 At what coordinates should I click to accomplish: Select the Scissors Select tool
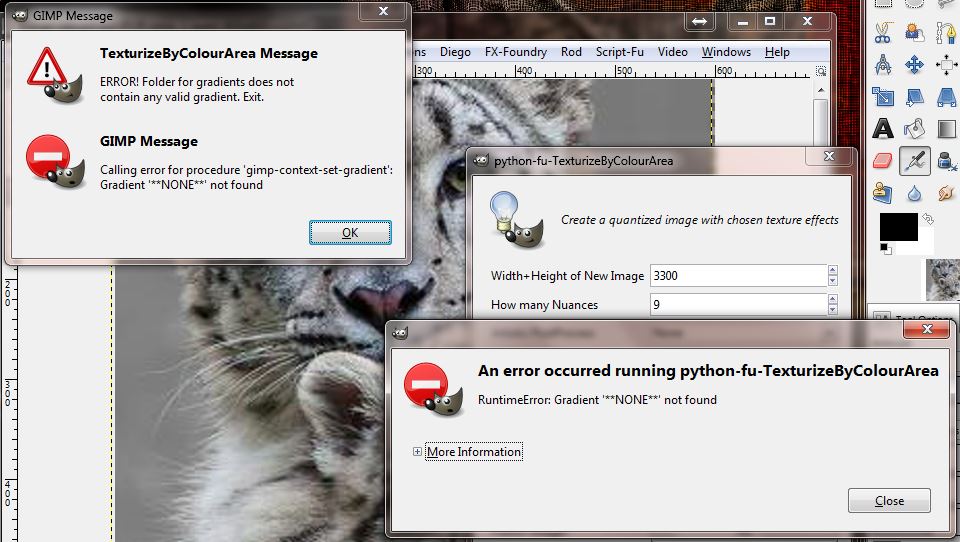click(882, 32)
